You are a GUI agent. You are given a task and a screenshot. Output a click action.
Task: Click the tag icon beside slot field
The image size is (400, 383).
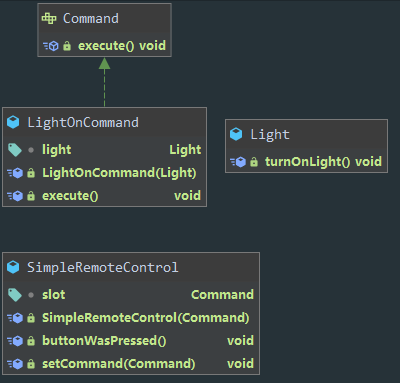[x=15, y=295]
